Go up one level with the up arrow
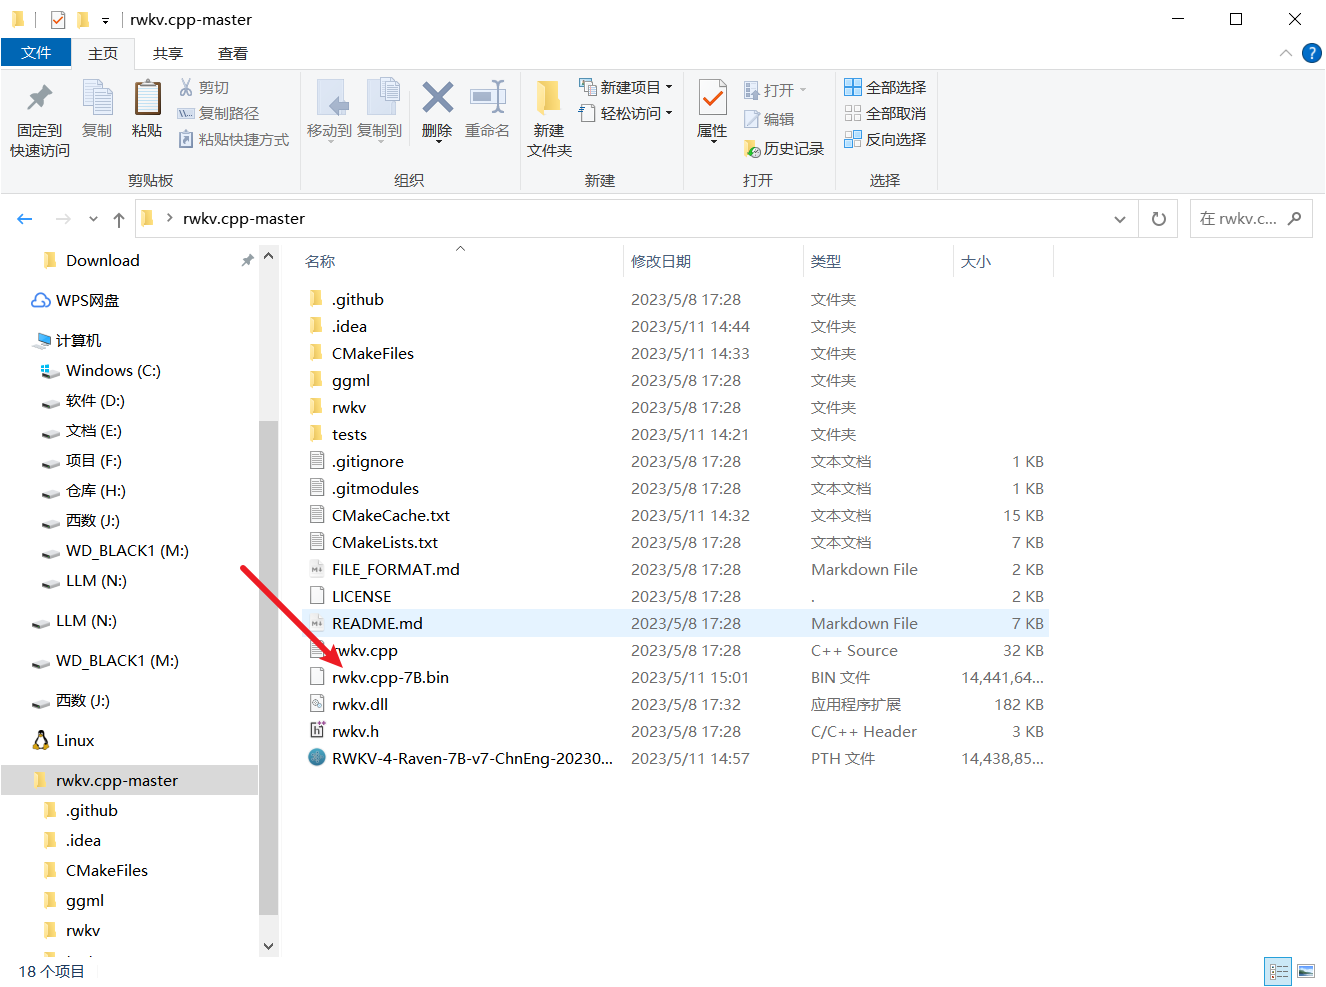Screen dimensions: 1326x987 [119, 219]
